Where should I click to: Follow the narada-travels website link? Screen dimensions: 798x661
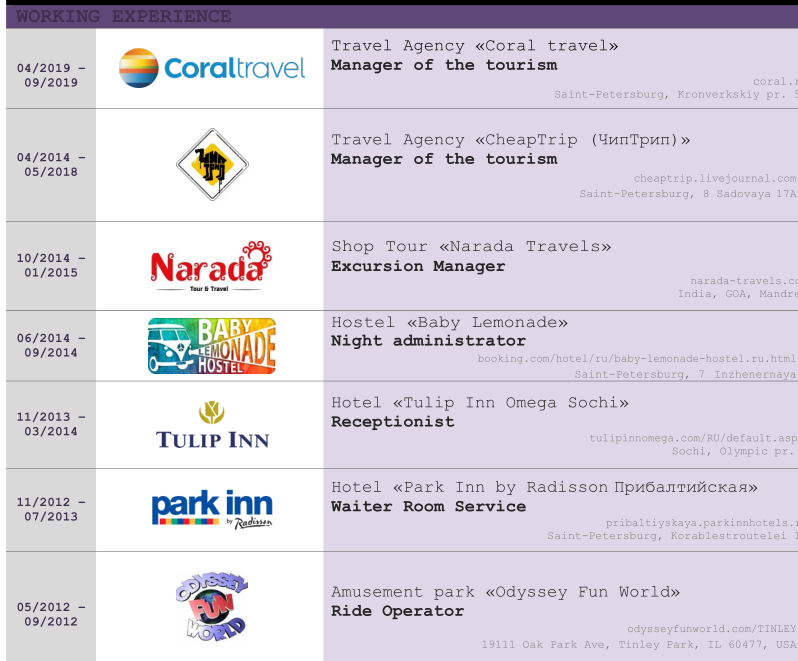point(743,281)
